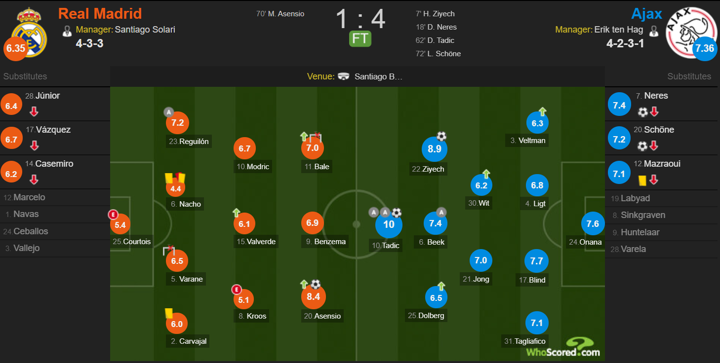The image size is (720, 363).
Task: Click the WhoScored.com logo
Action: tap(563, 347)
